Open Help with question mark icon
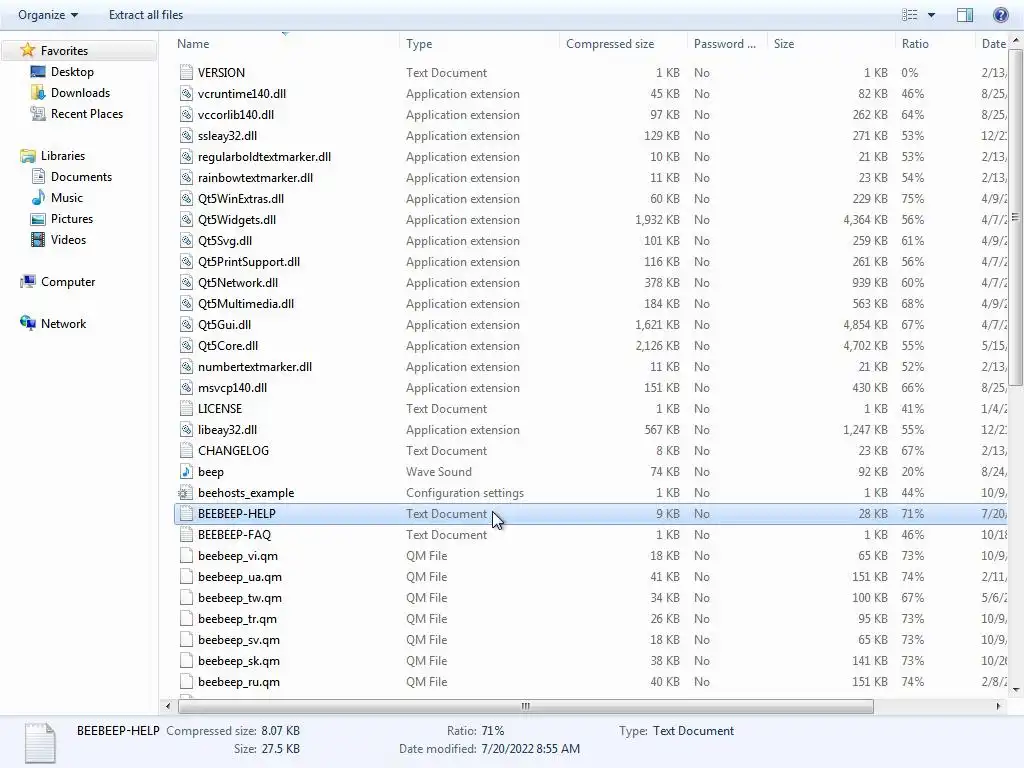The image size is (1024, 768). pyautogui.click(x=1000, y=14)
